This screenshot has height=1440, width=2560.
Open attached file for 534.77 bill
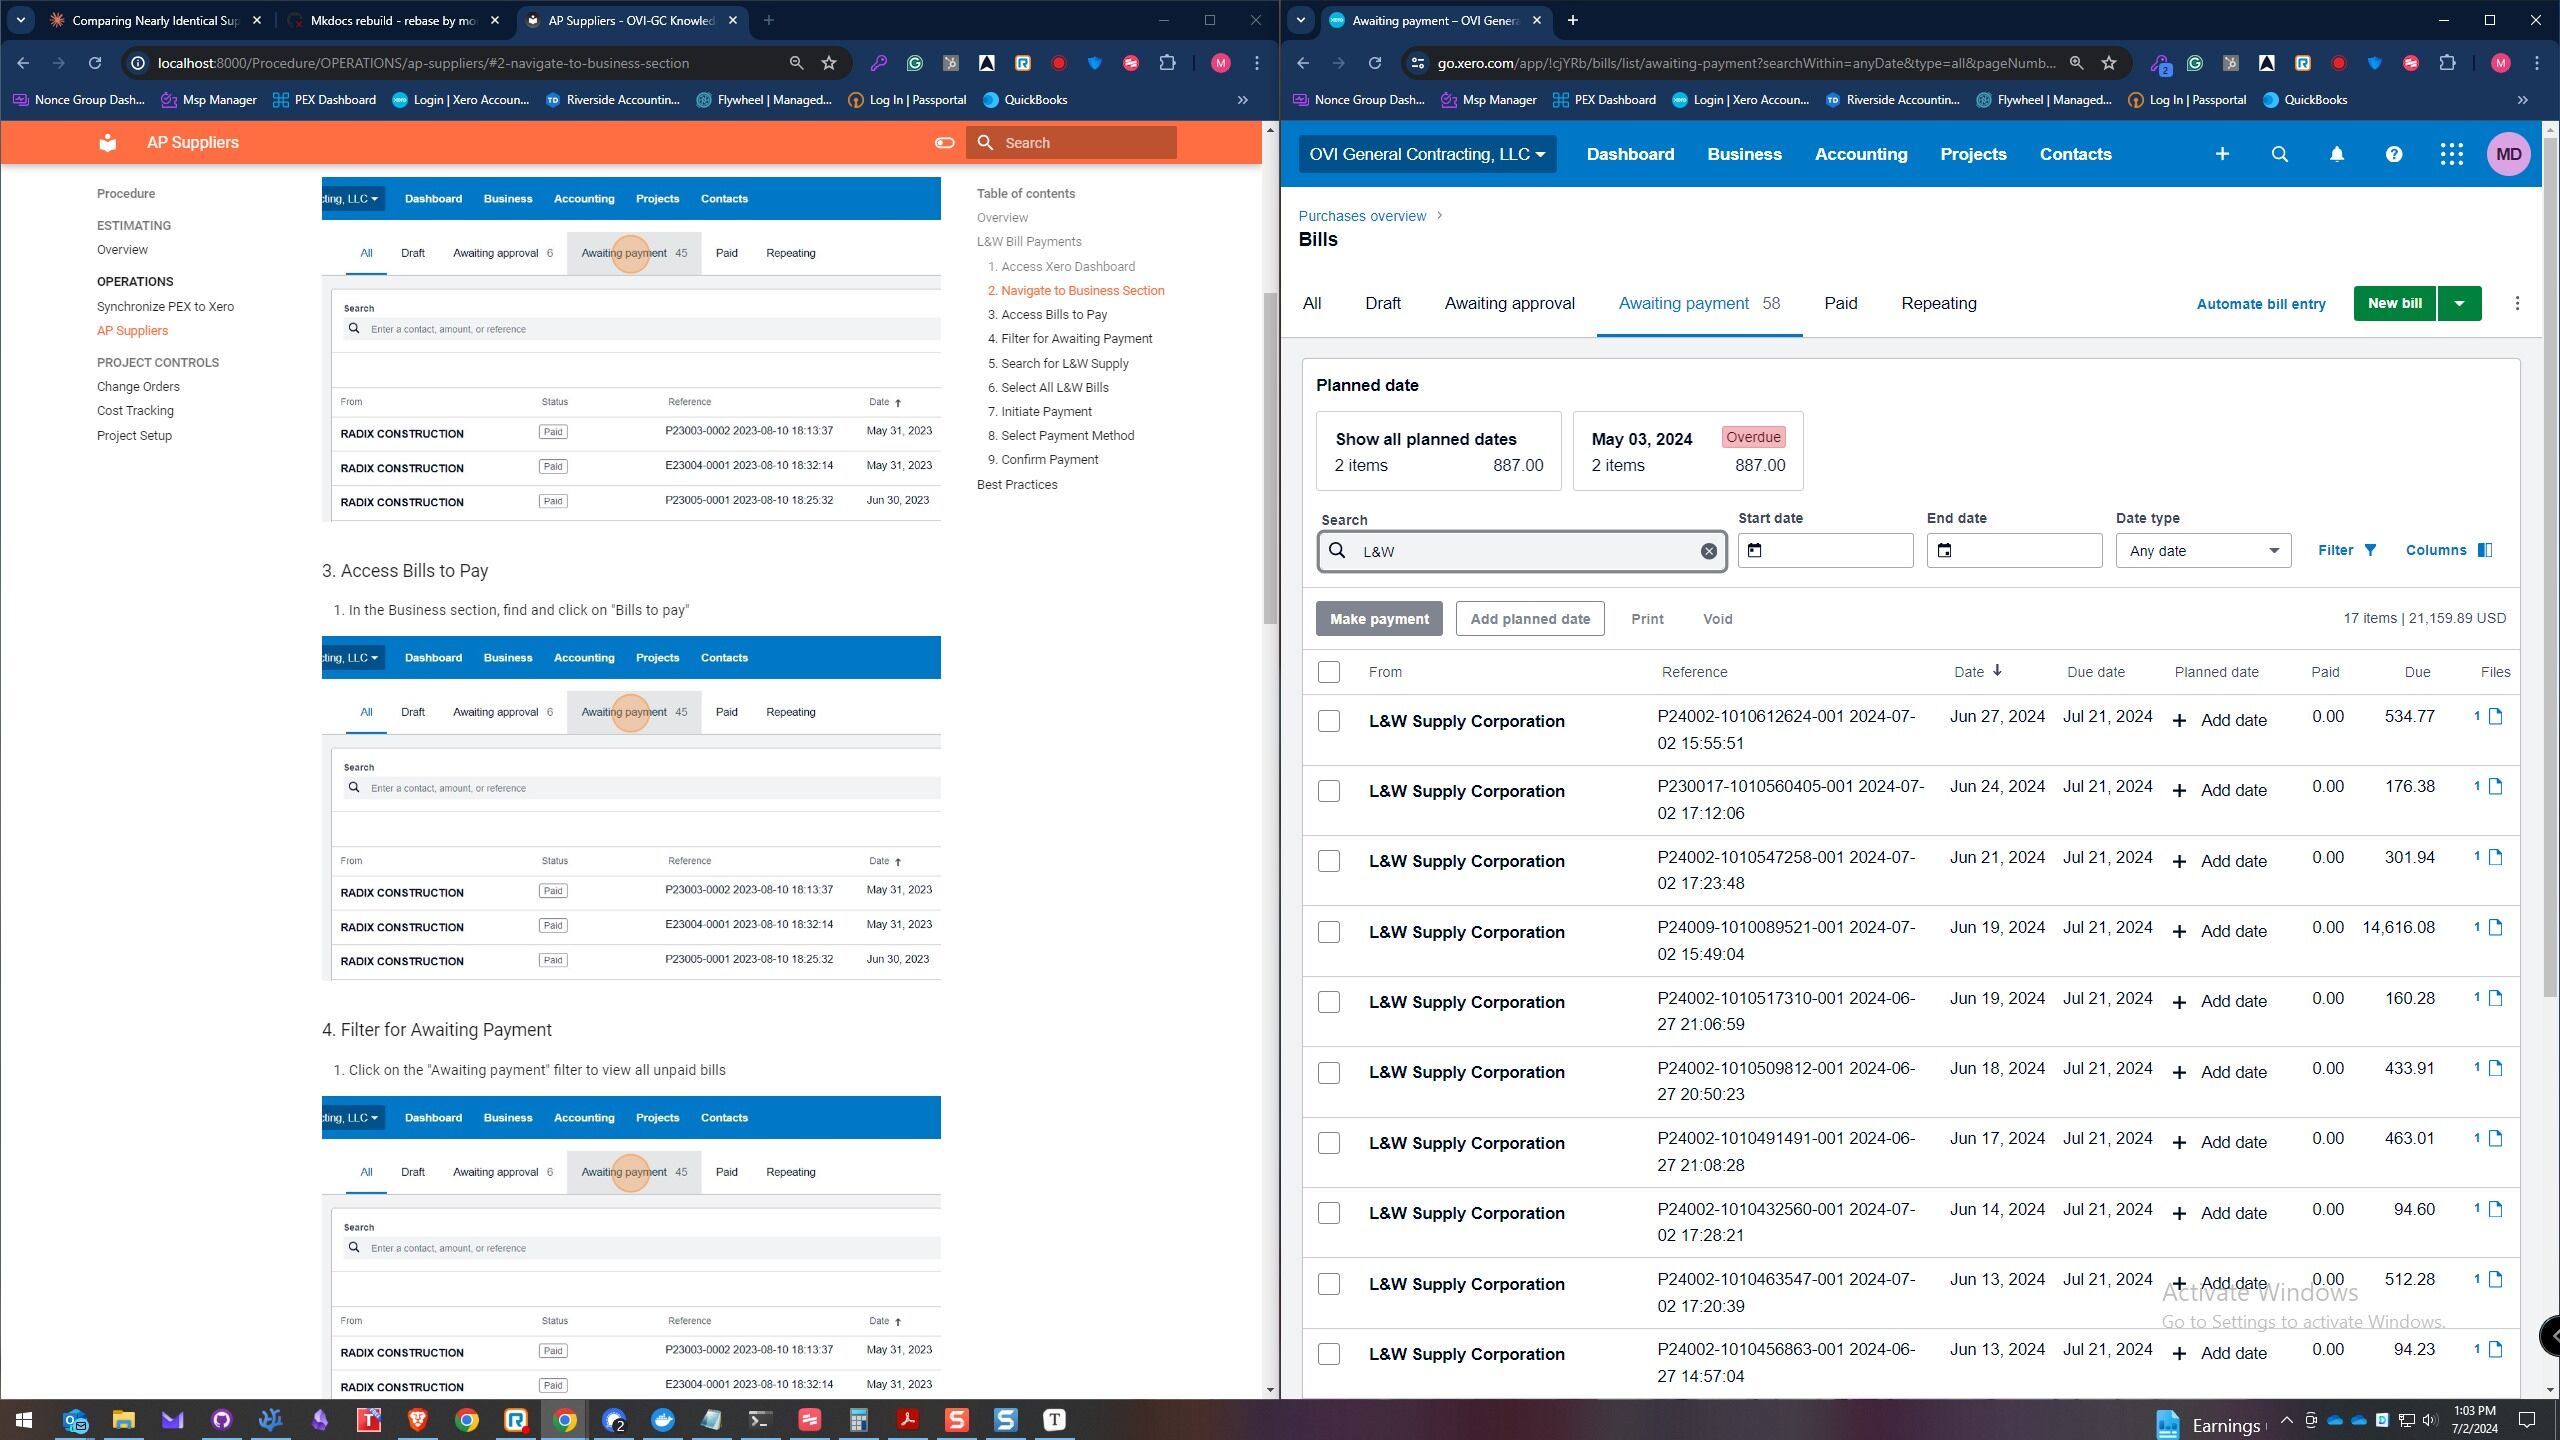[x=2495, y=716]
